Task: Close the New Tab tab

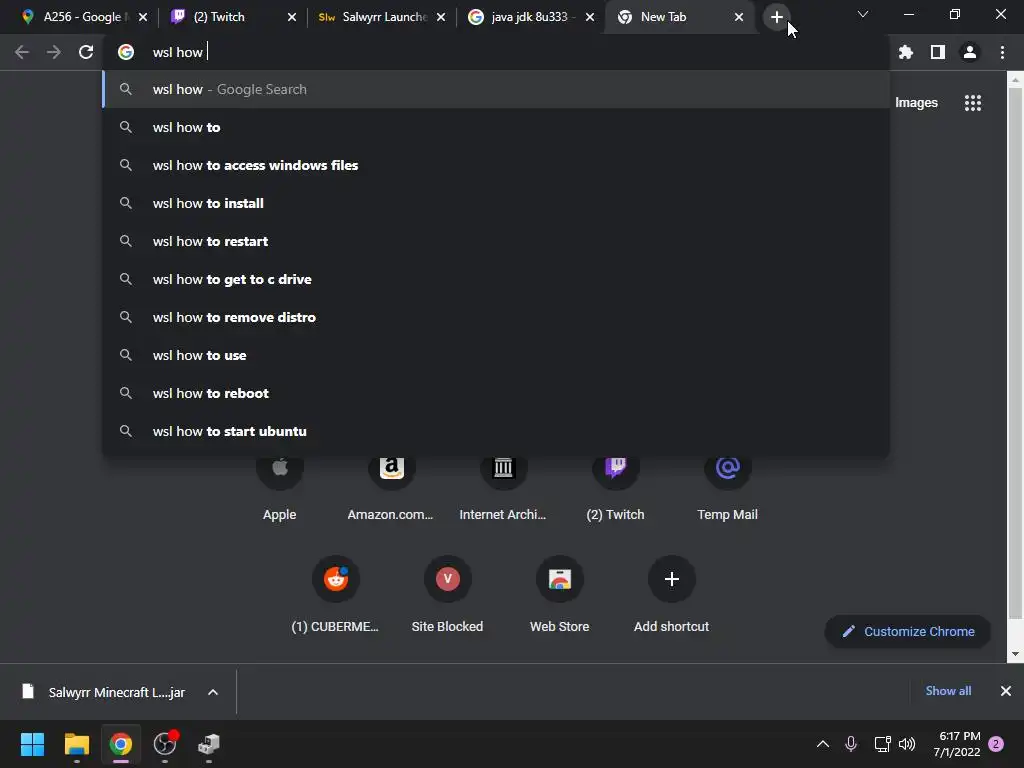Action: (739, 17)
